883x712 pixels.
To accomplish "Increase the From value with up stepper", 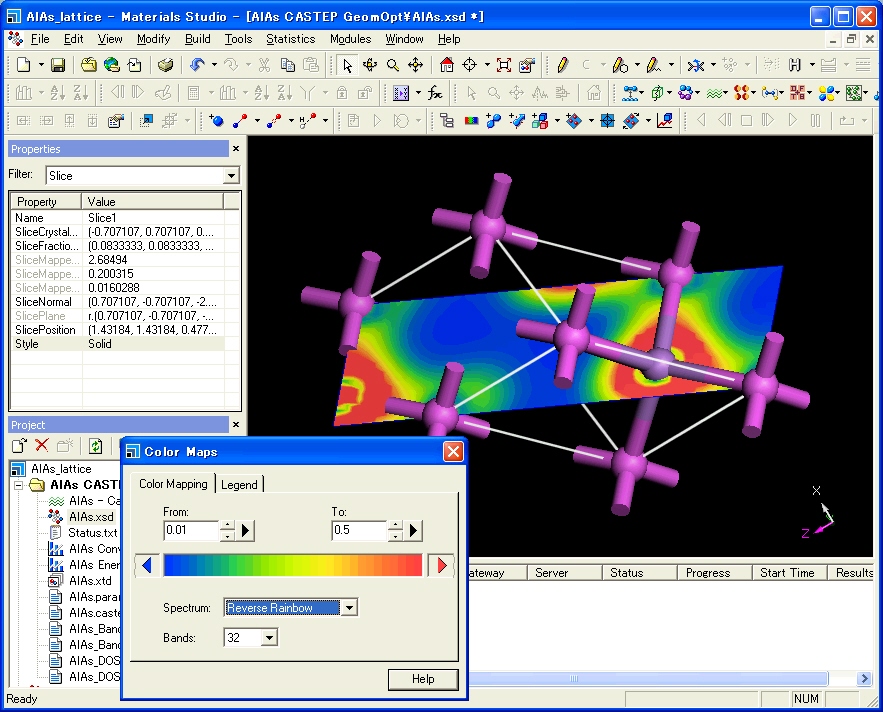I will [227, 525].
